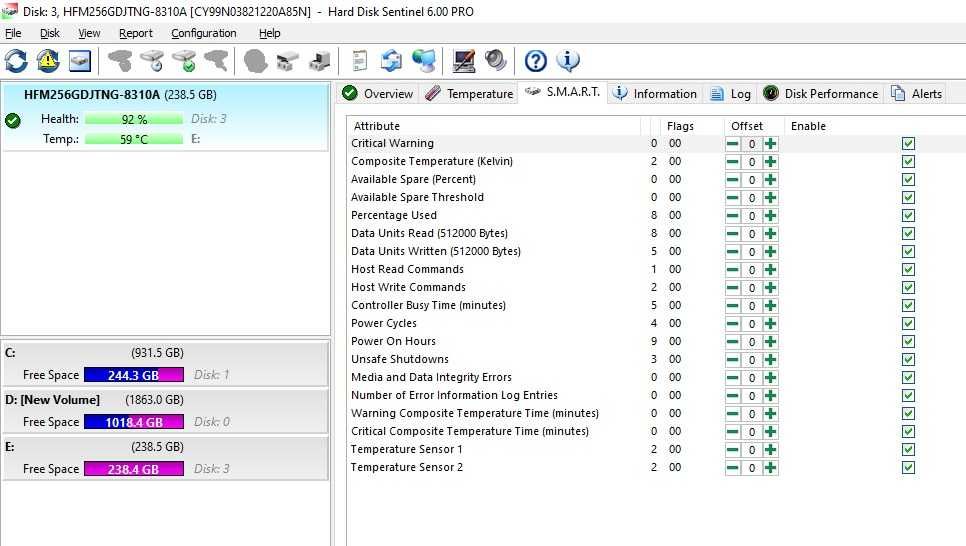The width and height of the screenshot is (966, 546).
Task: Select Number of Error Information Log Entries row
Action: [x=656, y=395]
